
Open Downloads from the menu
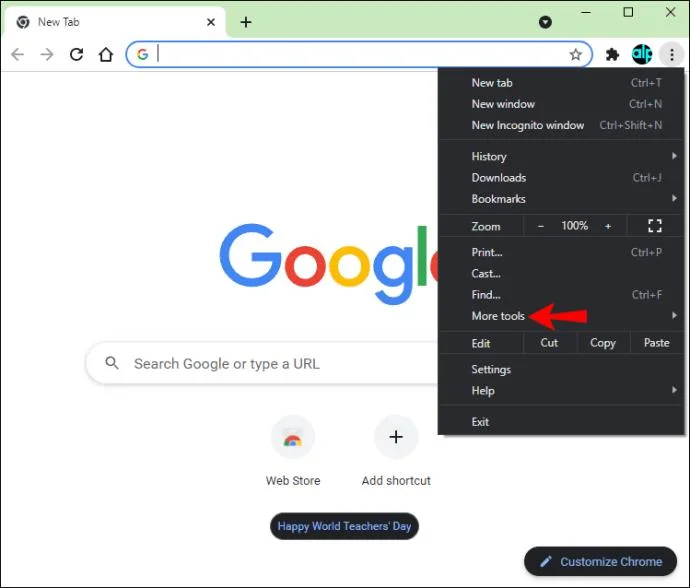pyautogui.click(x=562, y=177)
